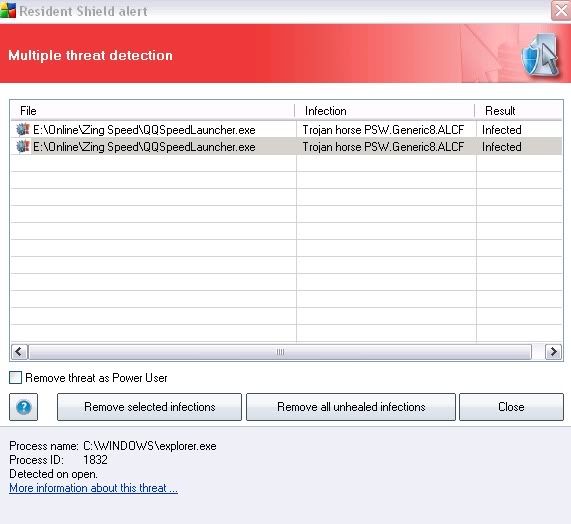Click the Close button at bottom right
The width and height of the screenshot is (571, 524).
tap(511, 407)
